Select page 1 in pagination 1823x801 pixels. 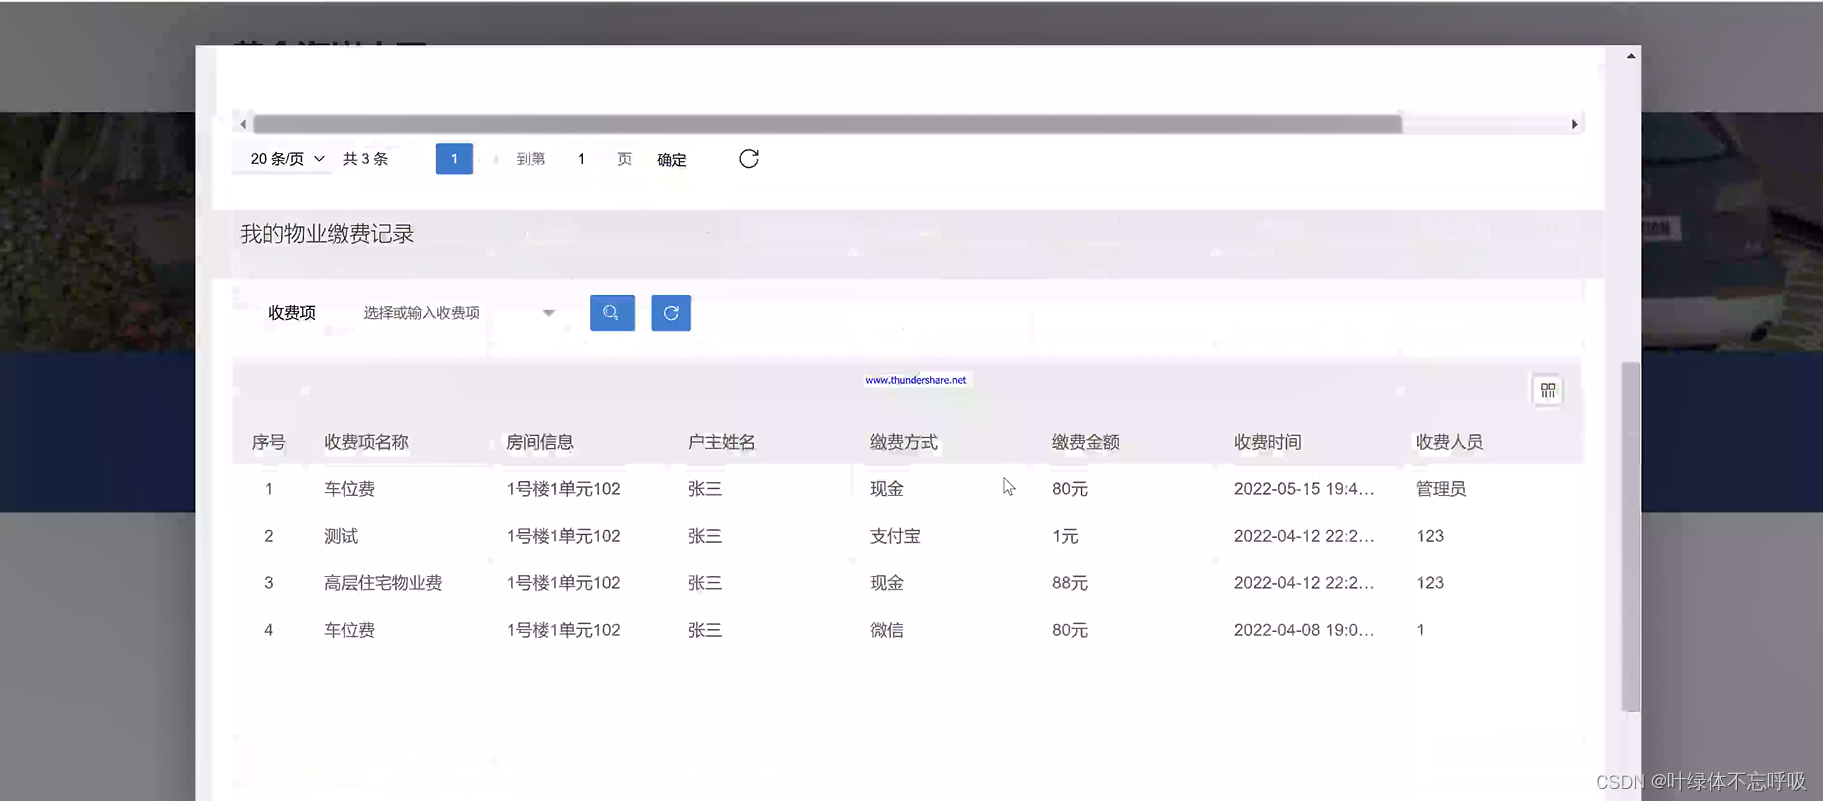(454, 159)
